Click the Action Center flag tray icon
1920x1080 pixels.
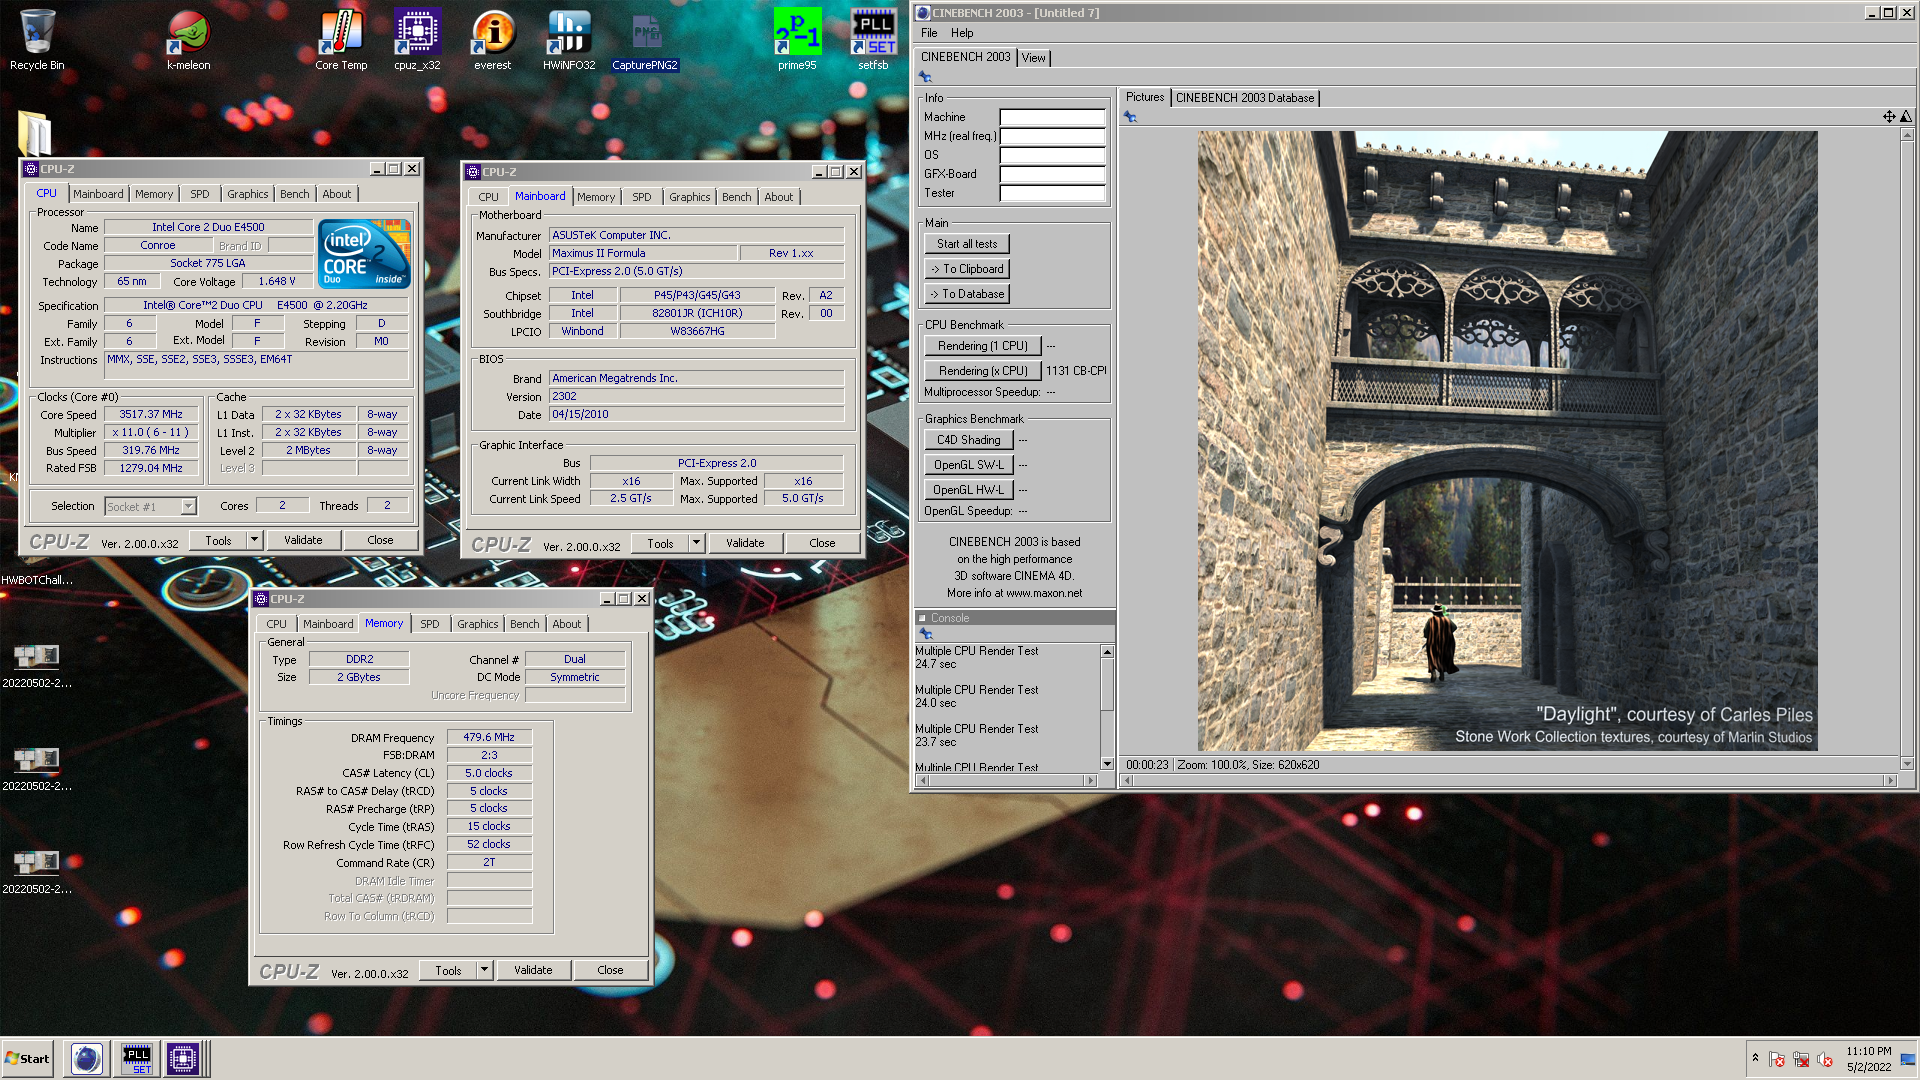[1777, 1059]
